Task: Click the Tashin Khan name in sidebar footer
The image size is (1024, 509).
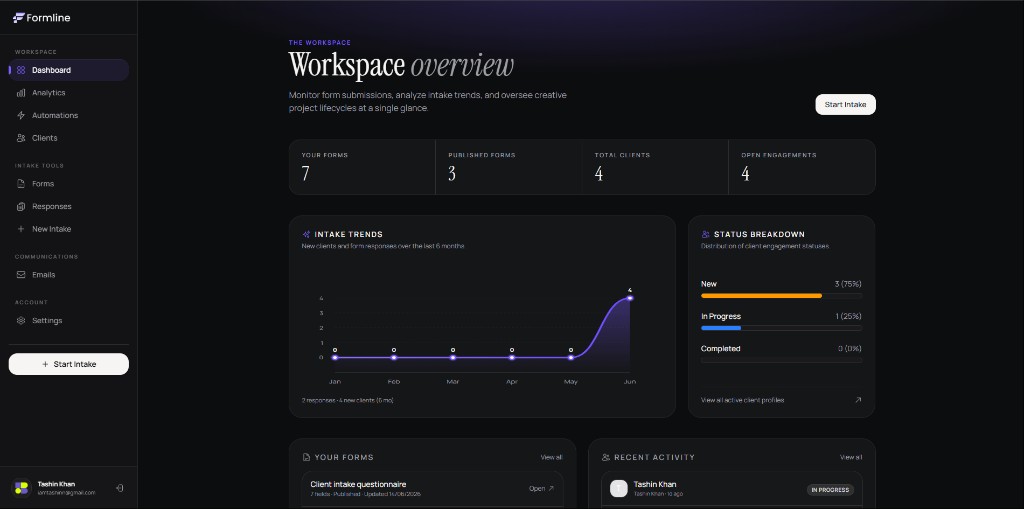Action: tap(56, 484)
